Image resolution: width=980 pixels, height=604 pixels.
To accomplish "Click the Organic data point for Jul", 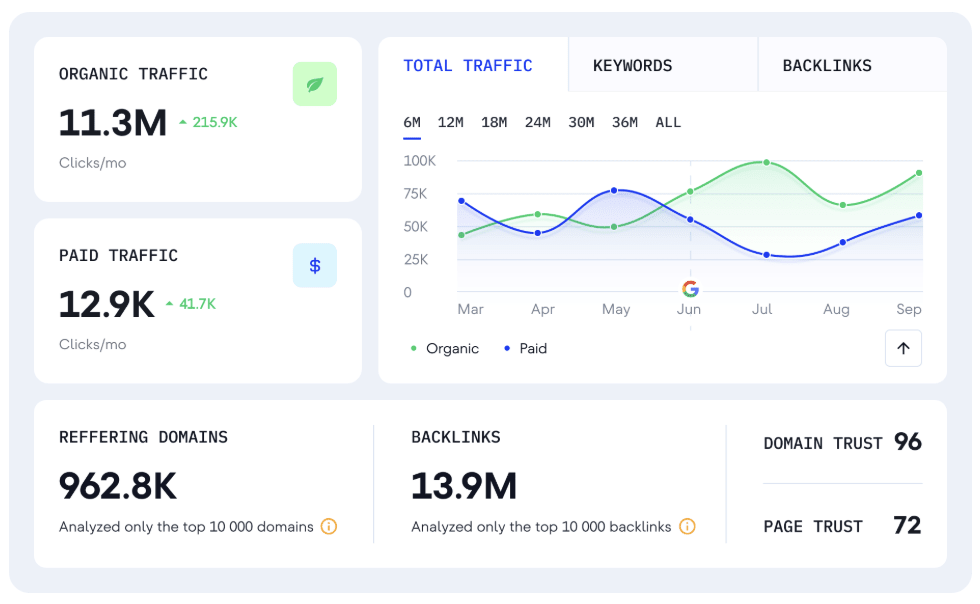I will tap(766, 163).
